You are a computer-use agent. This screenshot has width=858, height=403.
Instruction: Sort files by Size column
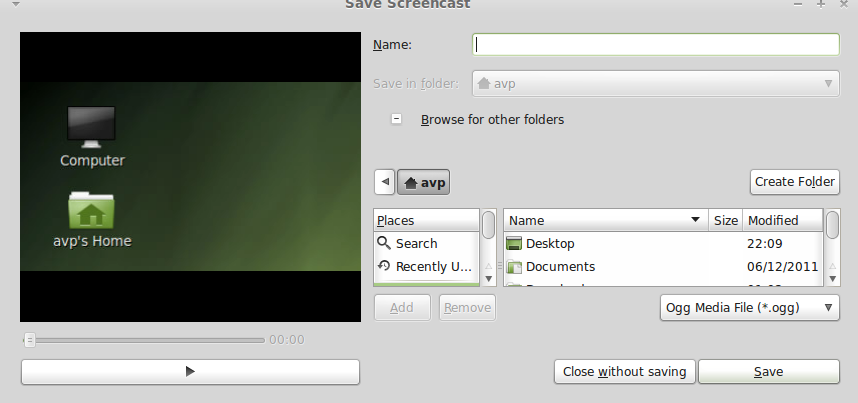click(726, 220)
